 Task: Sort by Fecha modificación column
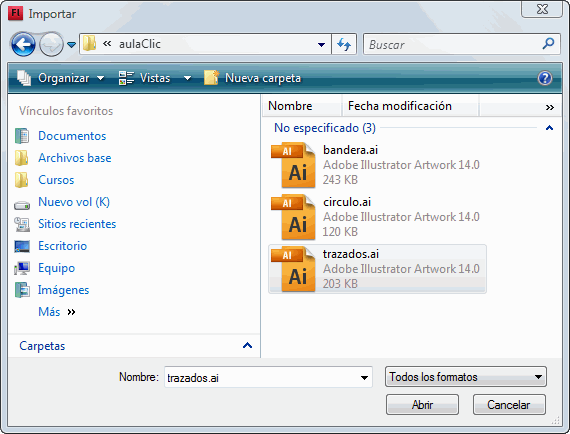[x=410, y=106]
